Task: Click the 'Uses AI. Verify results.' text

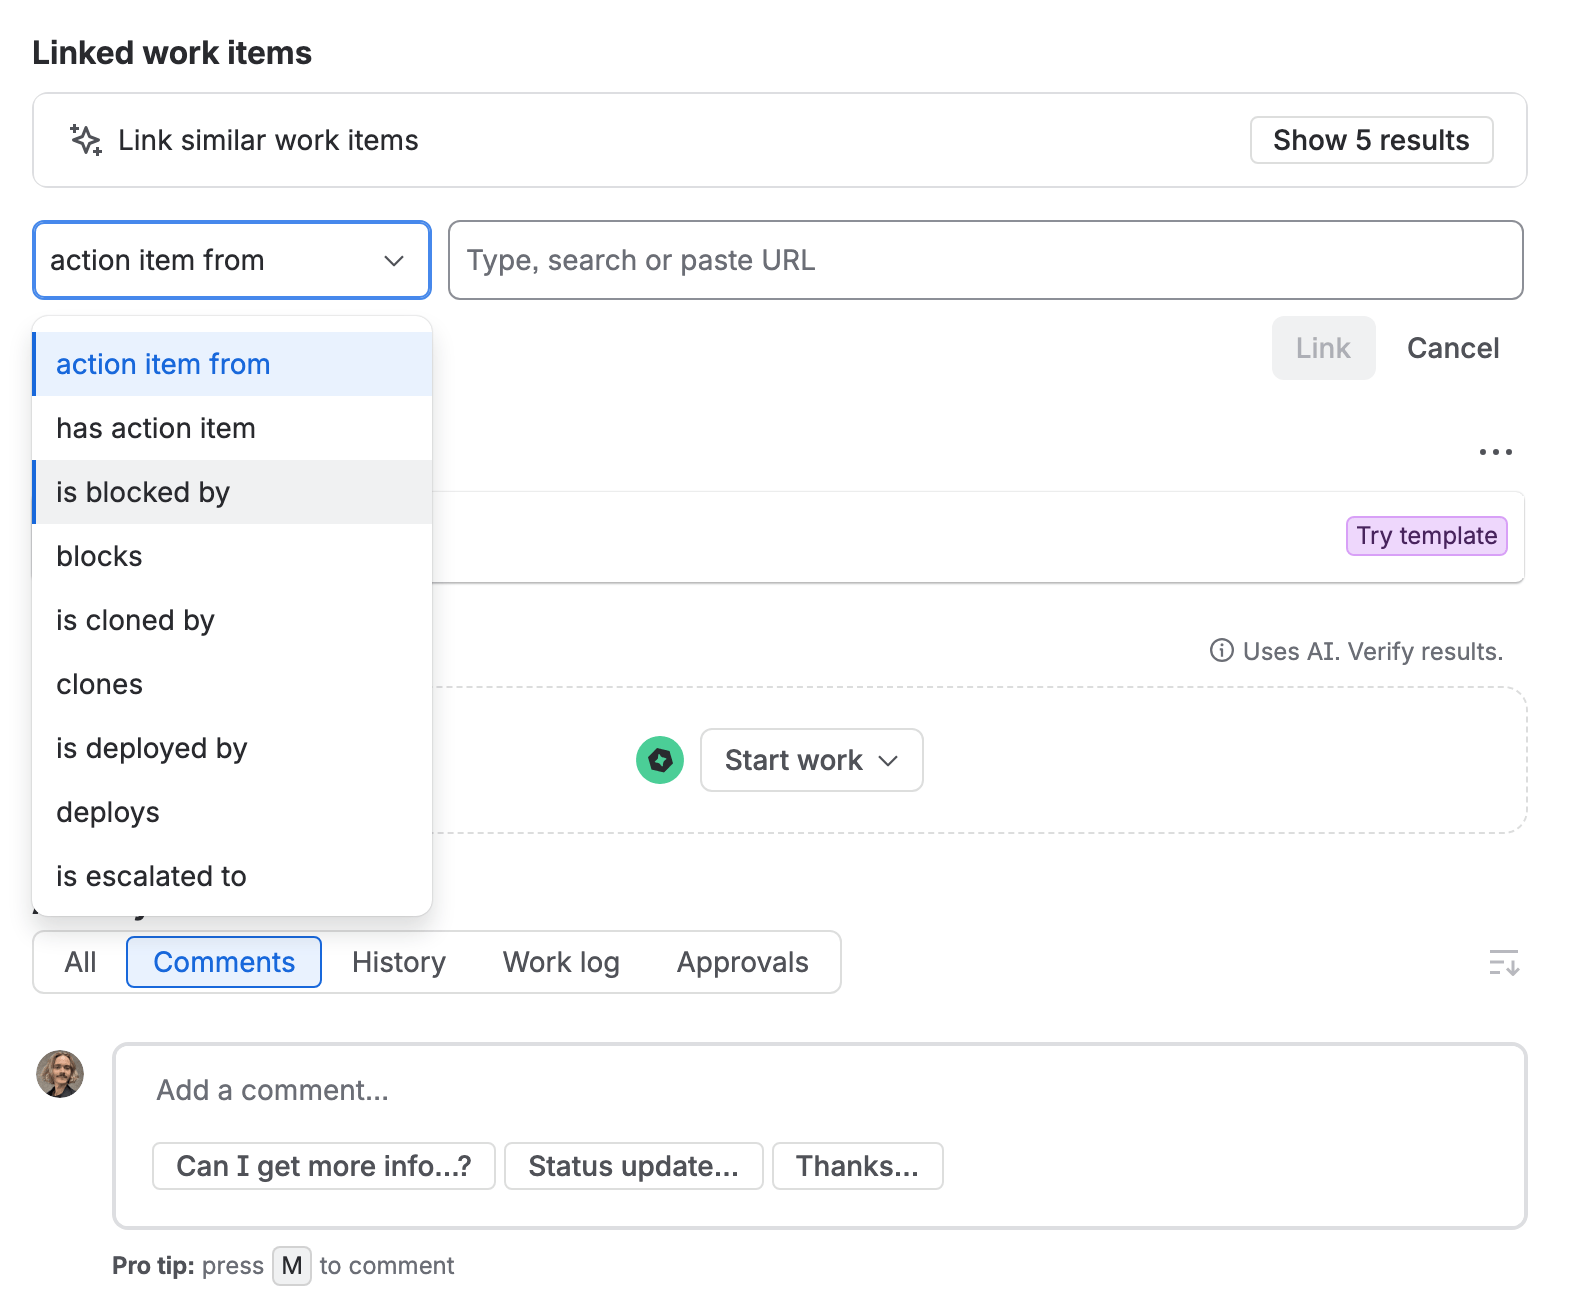Action: pos(1373,651)
